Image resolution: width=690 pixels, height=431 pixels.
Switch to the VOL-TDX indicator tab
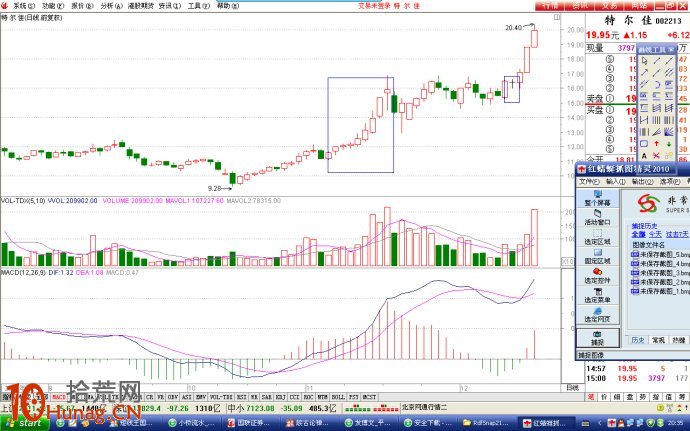(x=221, y=397)
